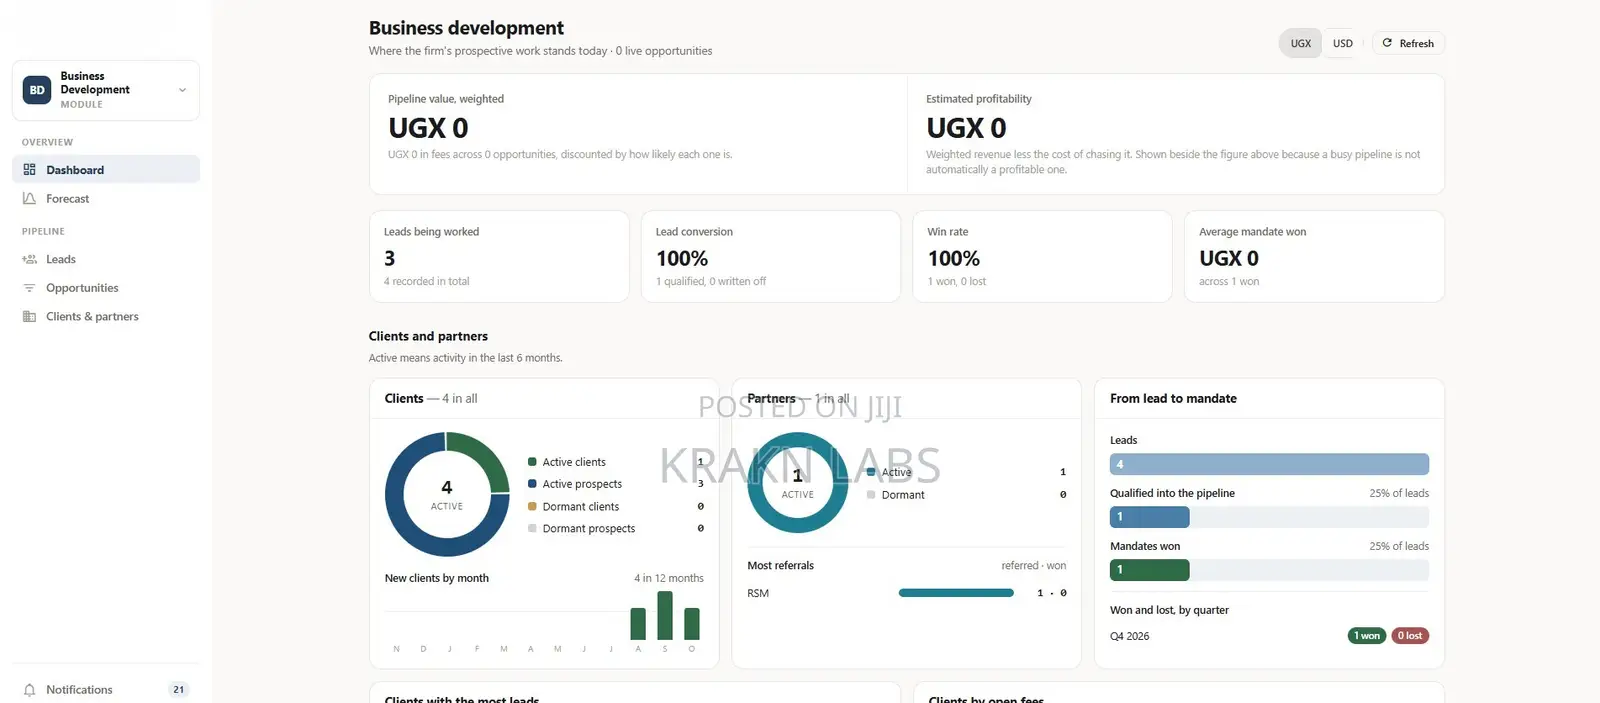Click the Dormant partners legend swatch
The width and height of the screenshot is (1600, 703).
pyautogui.click(x=871, y=494)
